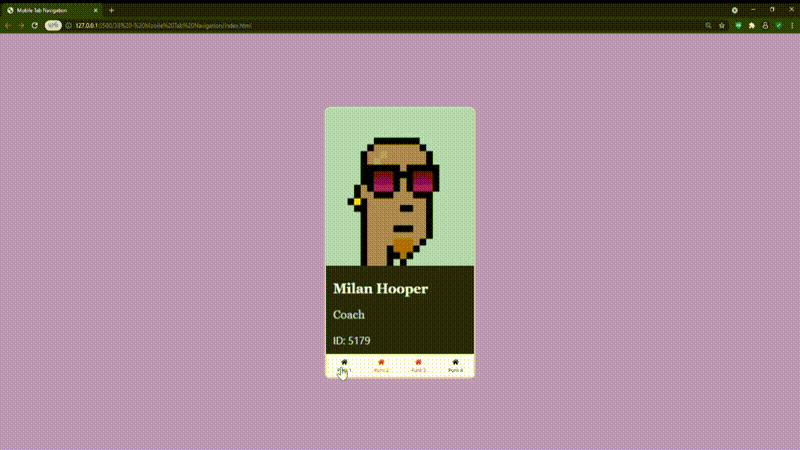Open the Chrome three-dot menu
This screenshot has height=450, width=800.
tap(792, 26)
